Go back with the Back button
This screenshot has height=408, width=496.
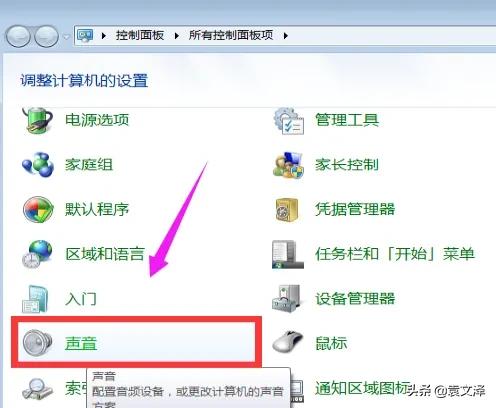(18, 36)
